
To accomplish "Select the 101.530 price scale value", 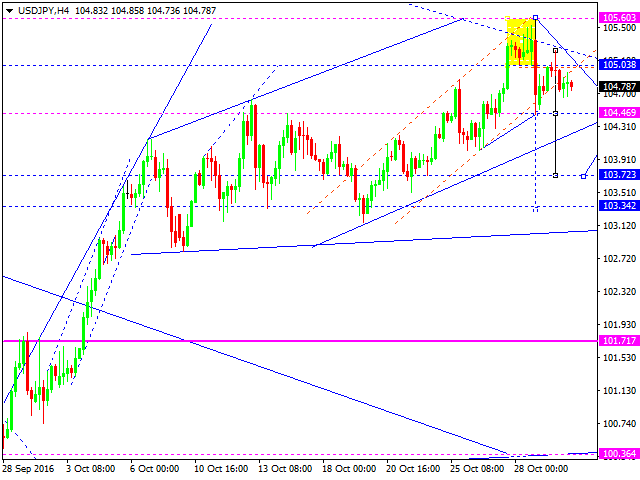I will coord(620,358).
